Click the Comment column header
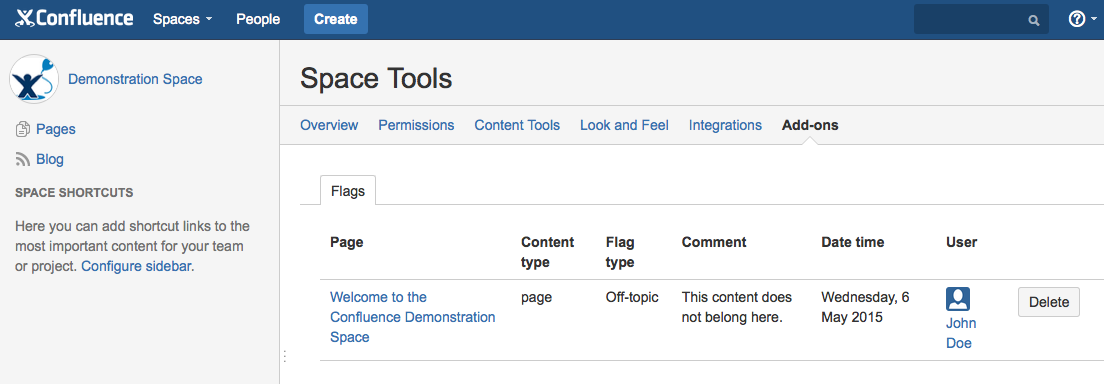1104x384 pixels. 714,242
